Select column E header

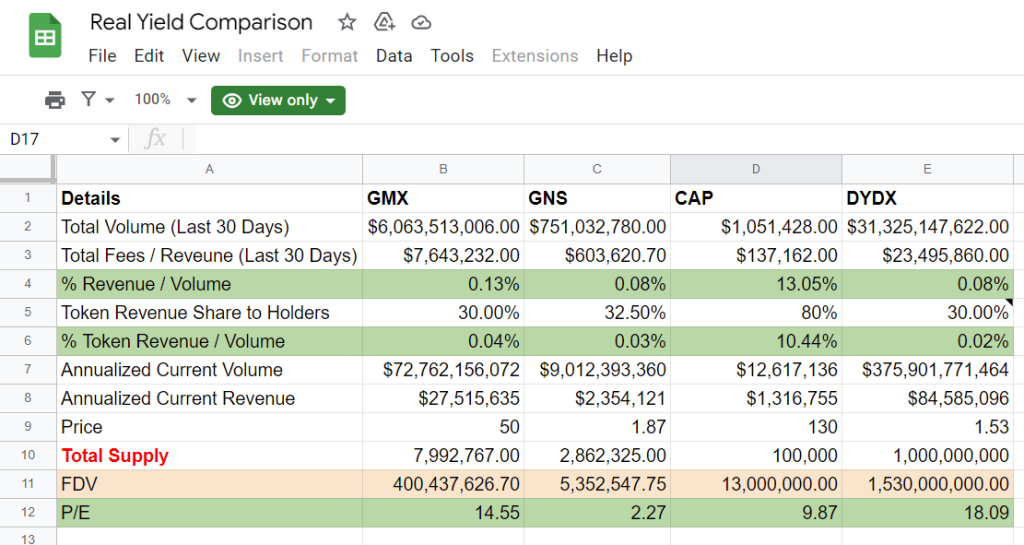[x=927, y=169]
